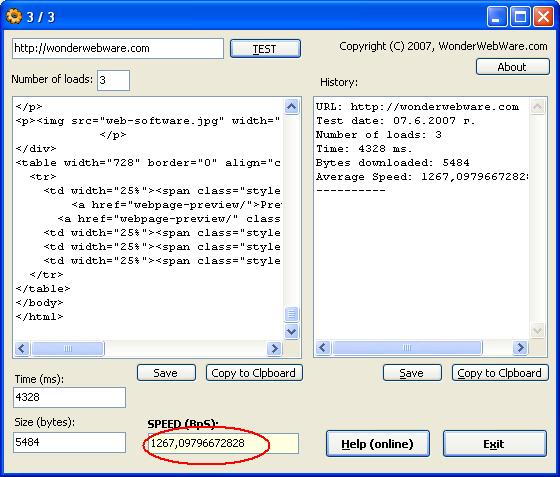
Task: Save the History log
Action: [x=412, y=373]
